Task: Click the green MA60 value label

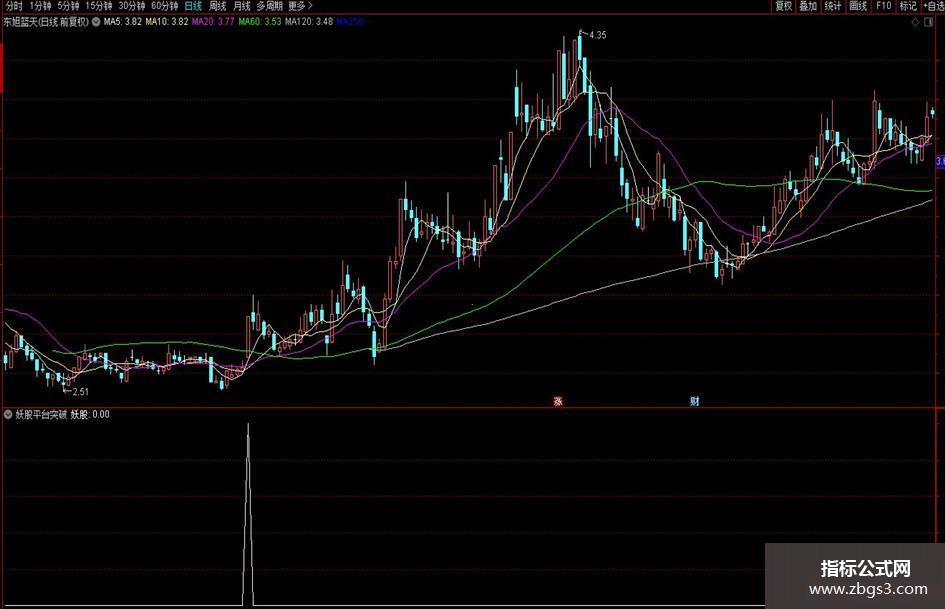Action: (260, 22)
